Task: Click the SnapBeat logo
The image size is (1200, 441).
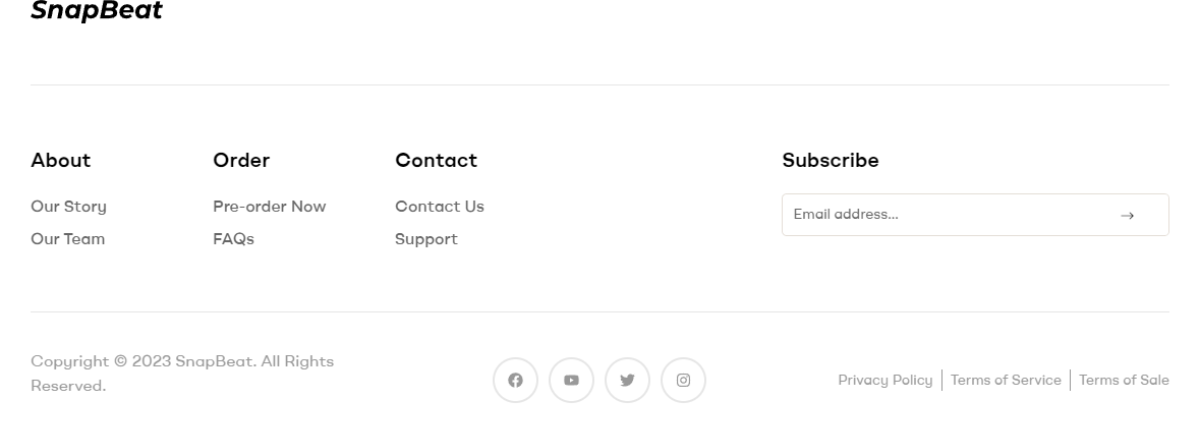Action: coord(97,12)
